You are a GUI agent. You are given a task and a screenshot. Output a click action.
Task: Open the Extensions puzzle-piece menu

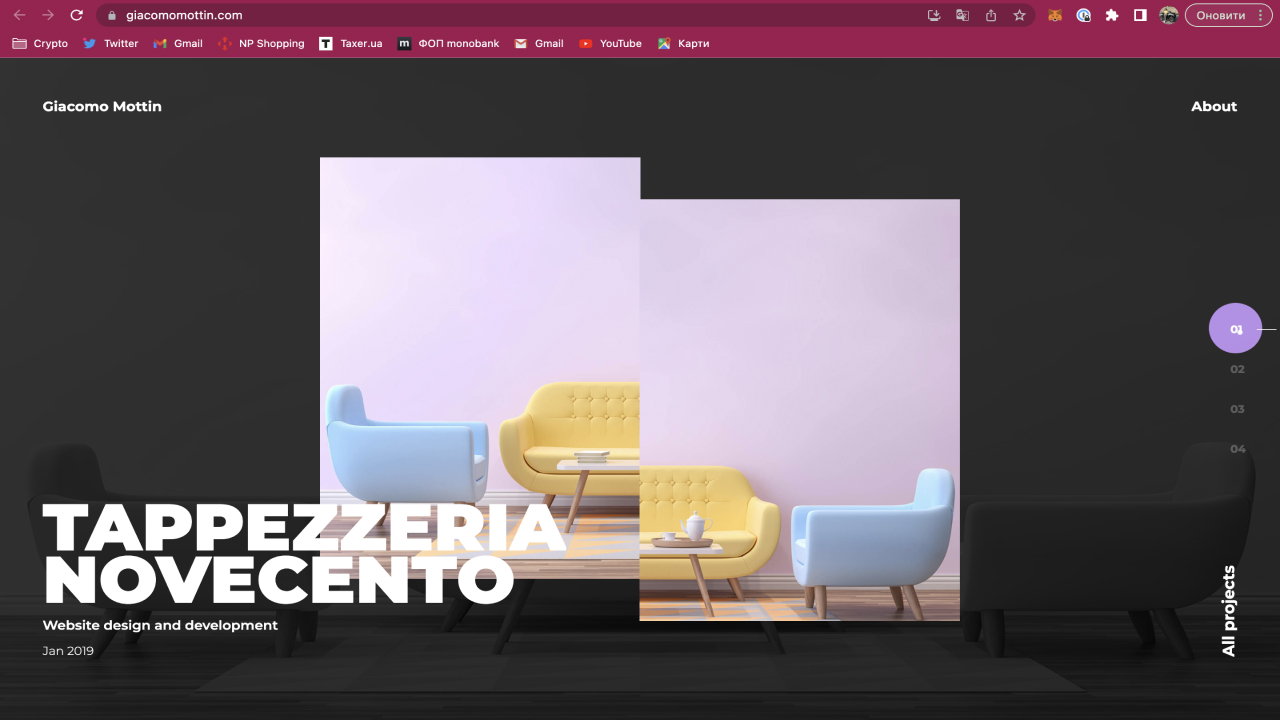pos(1110,15)
